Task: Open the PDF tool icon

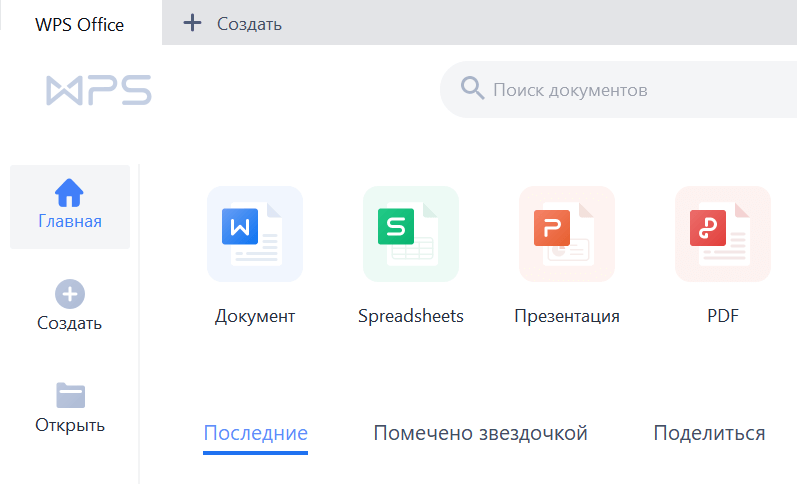Action: (723, 234)
